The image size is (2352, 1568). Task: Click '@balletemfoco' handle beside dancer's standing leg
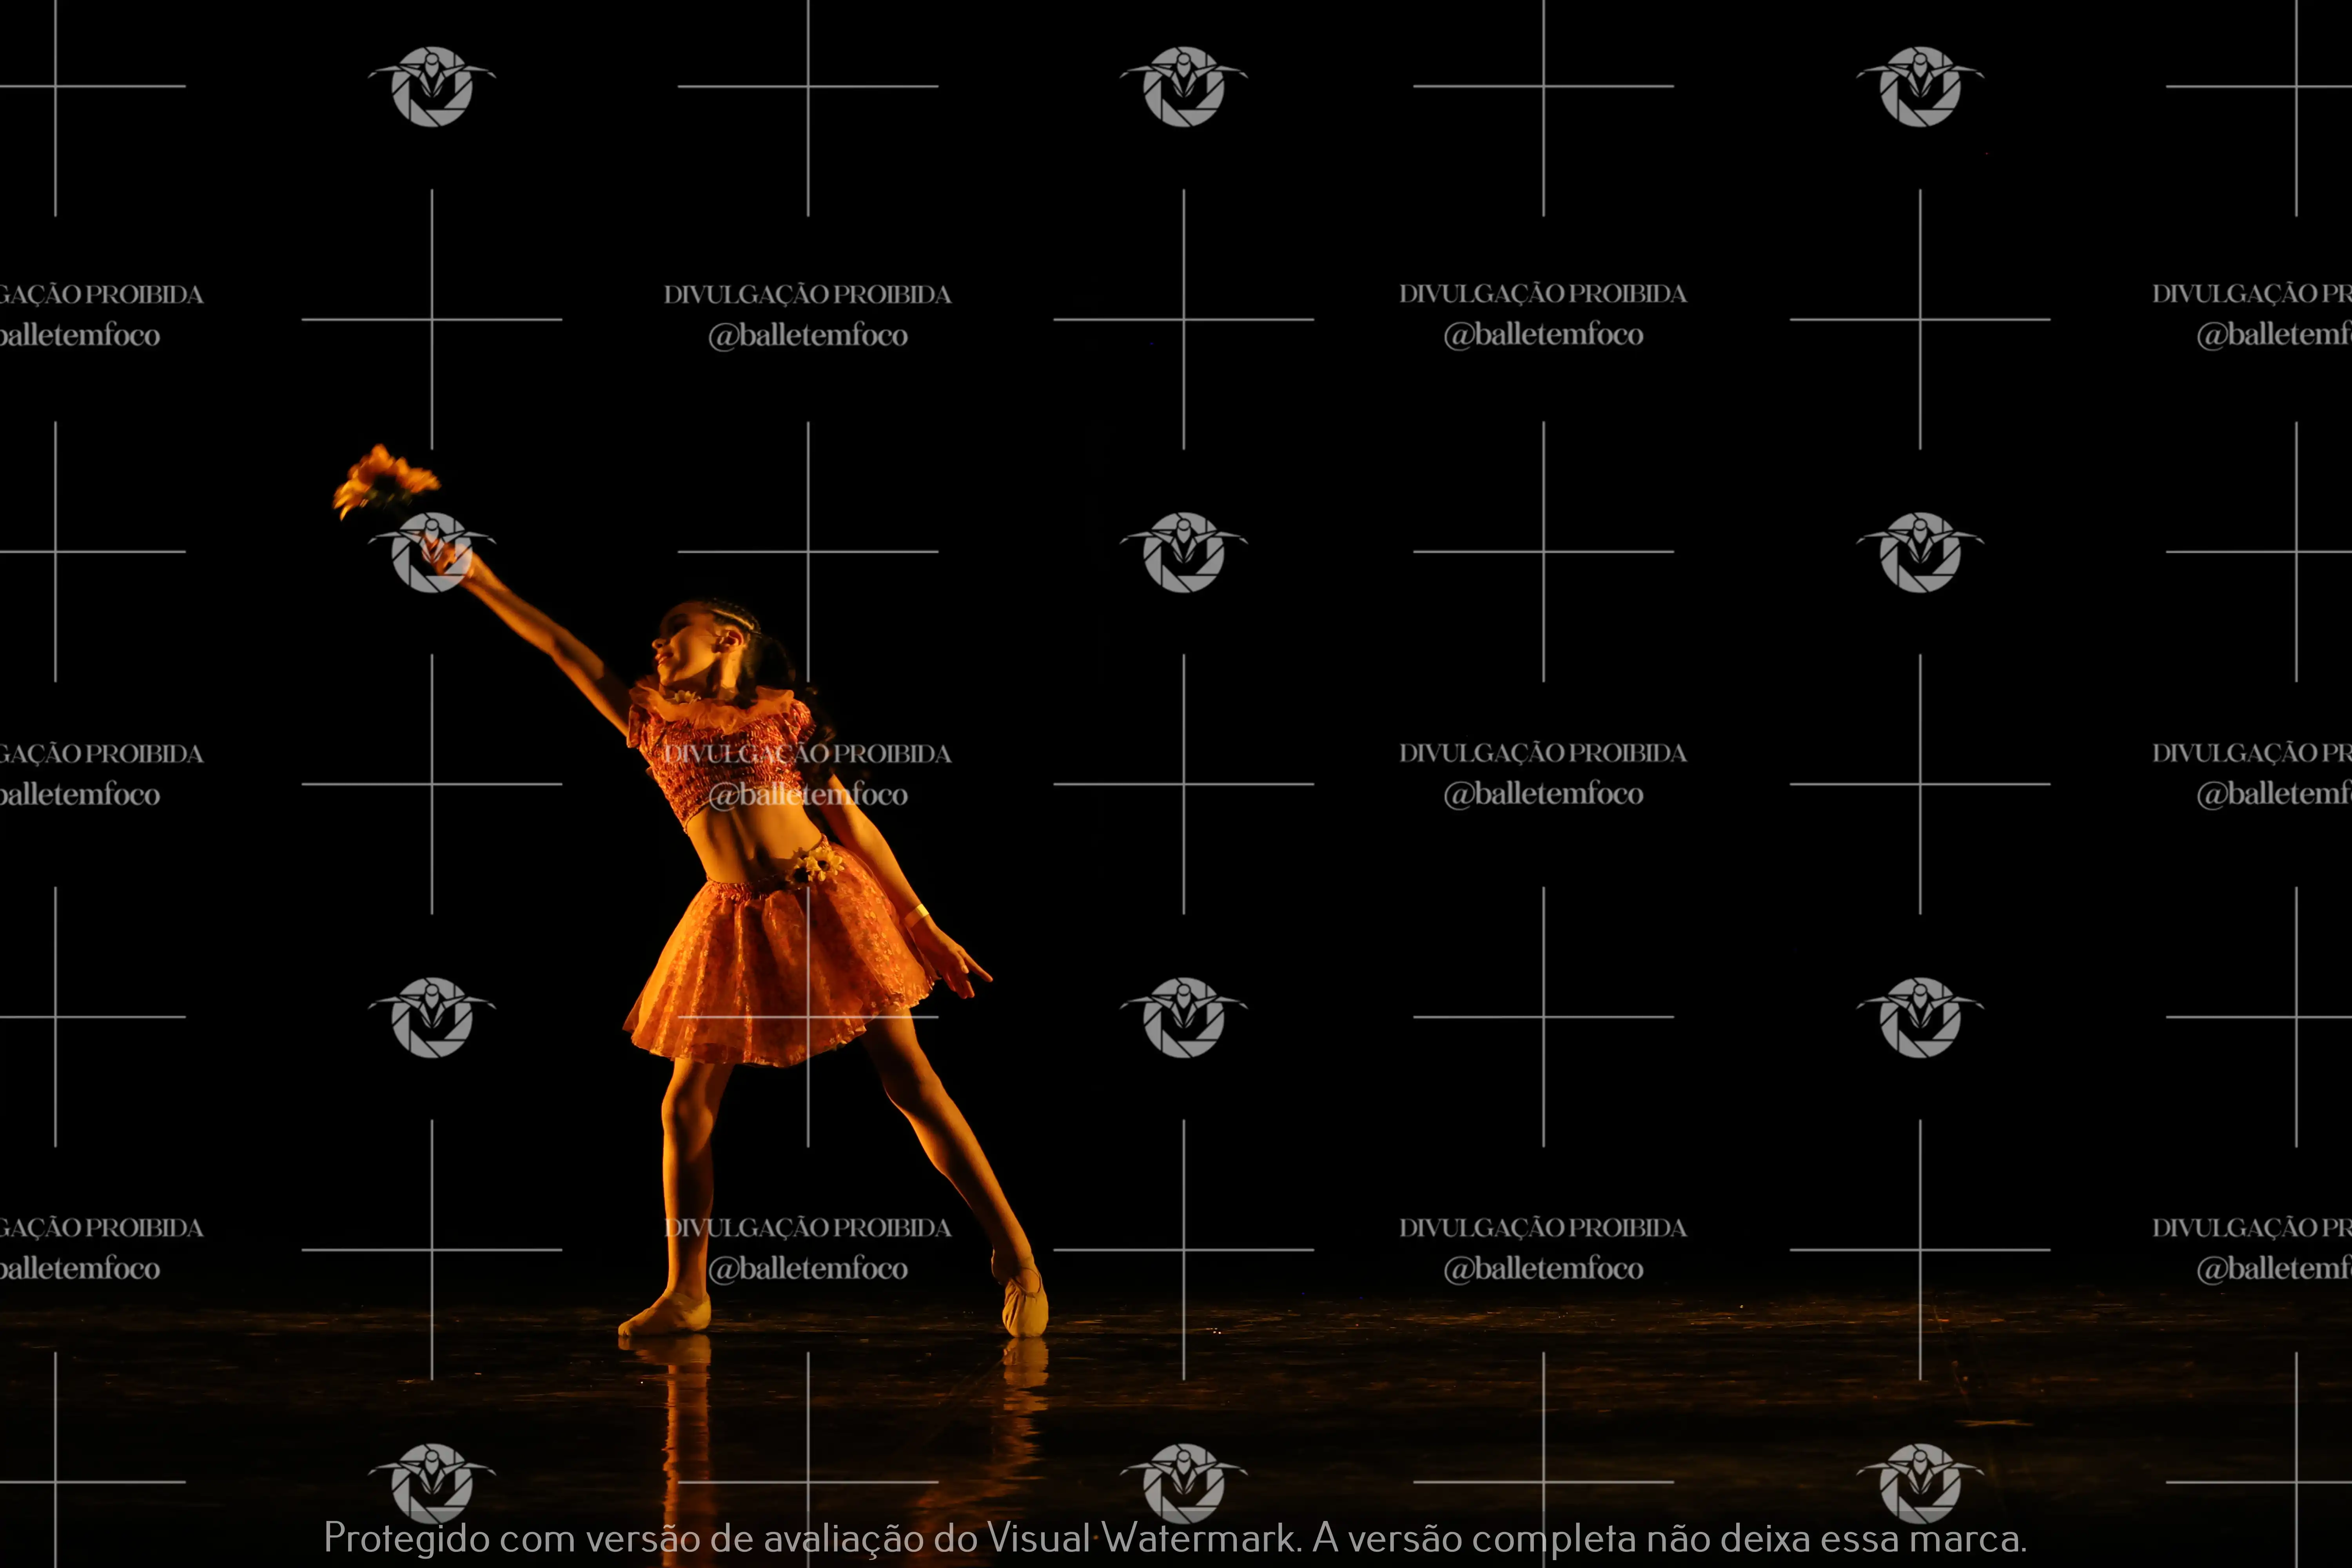(808, 1269)
